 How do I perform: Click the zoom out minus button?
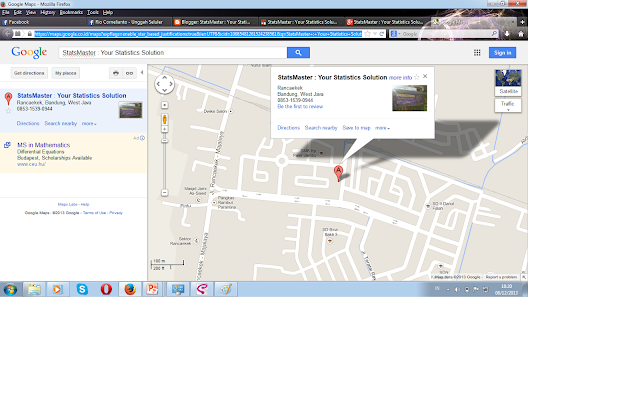[x=164, y=192]
